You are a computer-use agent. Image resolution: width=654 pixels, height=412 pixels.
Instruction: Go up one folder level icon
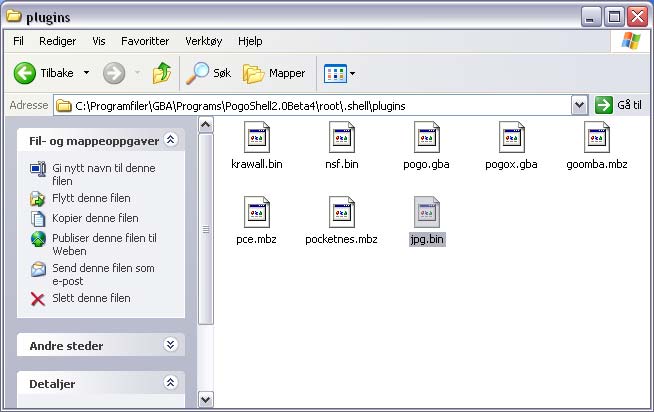pyautogui.click(x=162, y=73)
